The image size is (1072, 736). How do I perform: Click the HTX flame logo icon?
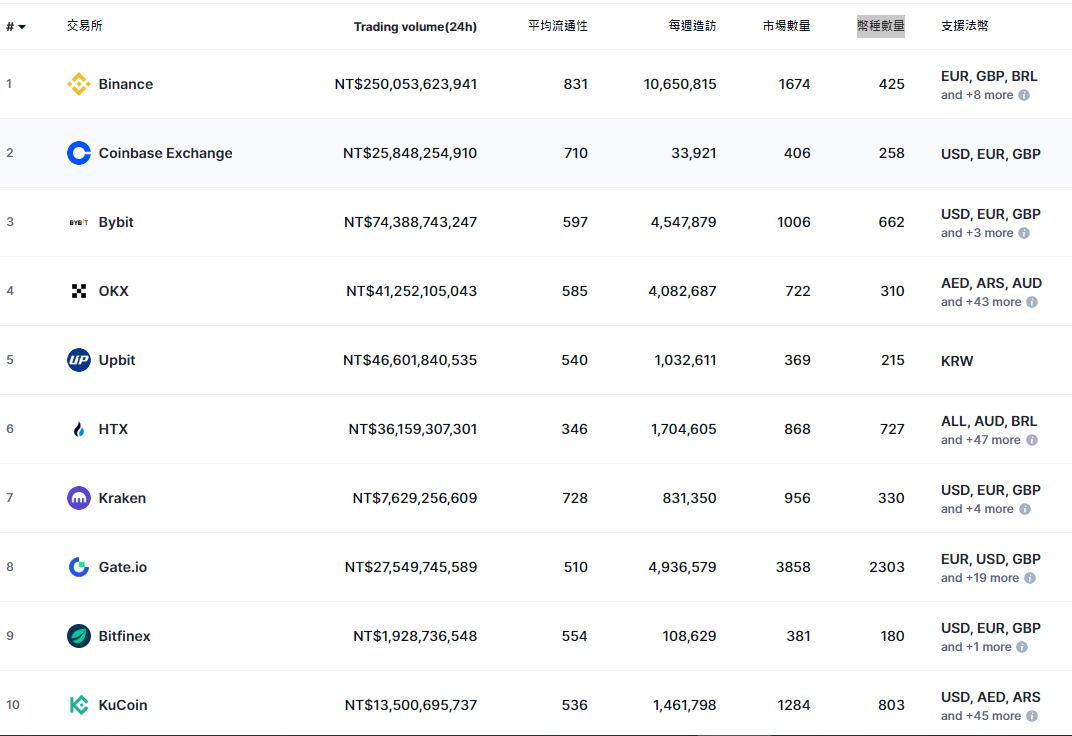tap(79, 429)
